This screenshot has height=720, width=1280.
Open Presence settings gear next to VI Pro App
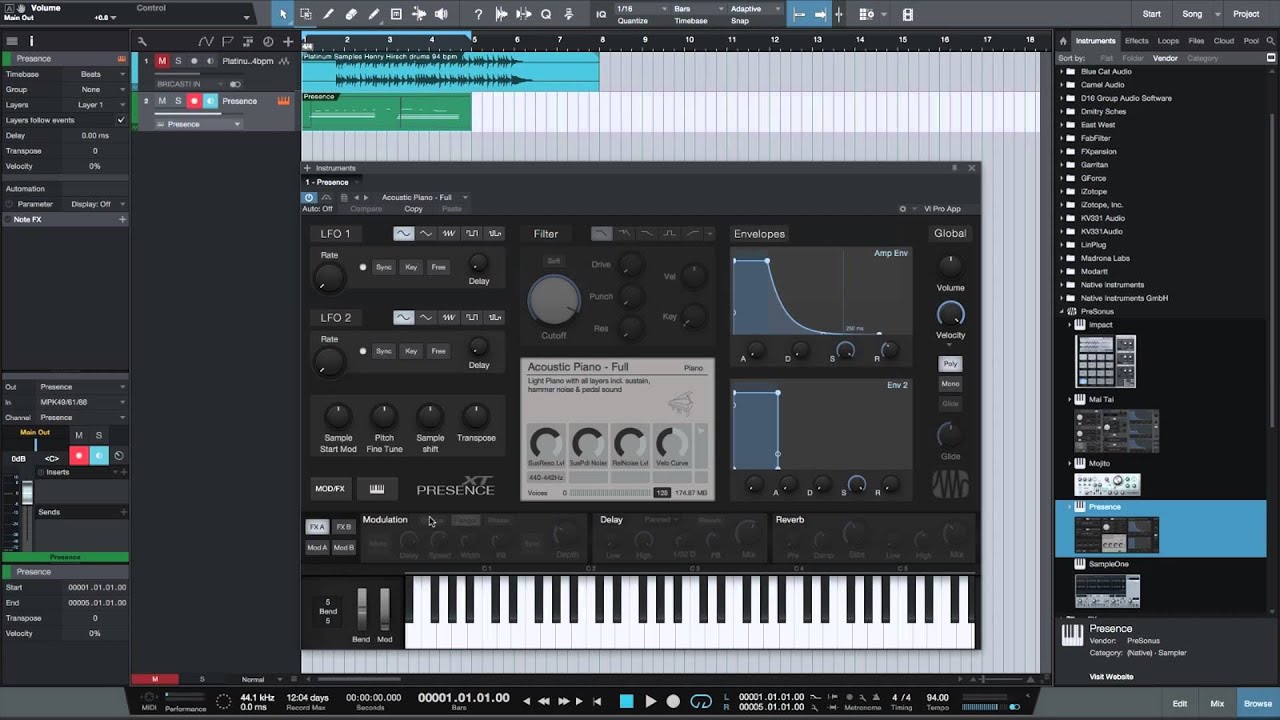pyautogui.click(x=902, y=209)
